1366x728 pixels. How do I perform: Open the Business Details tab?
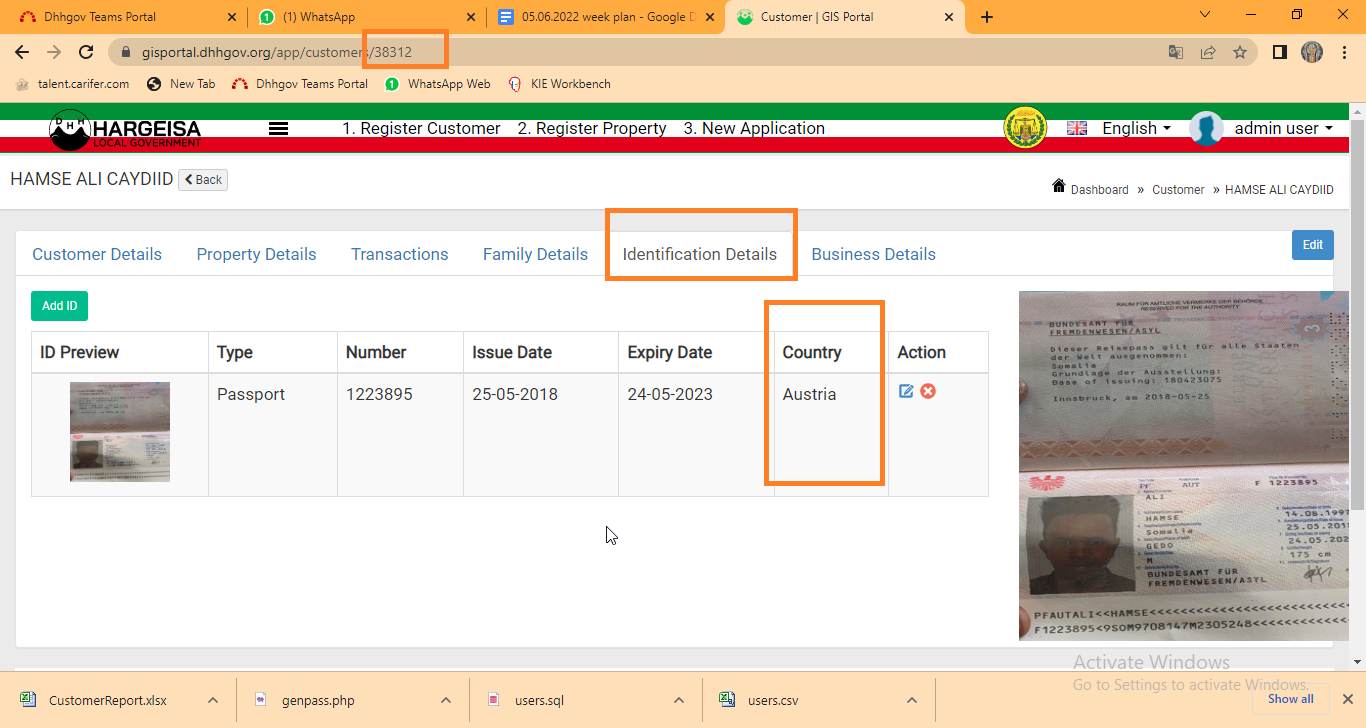[x=873, y=254]
